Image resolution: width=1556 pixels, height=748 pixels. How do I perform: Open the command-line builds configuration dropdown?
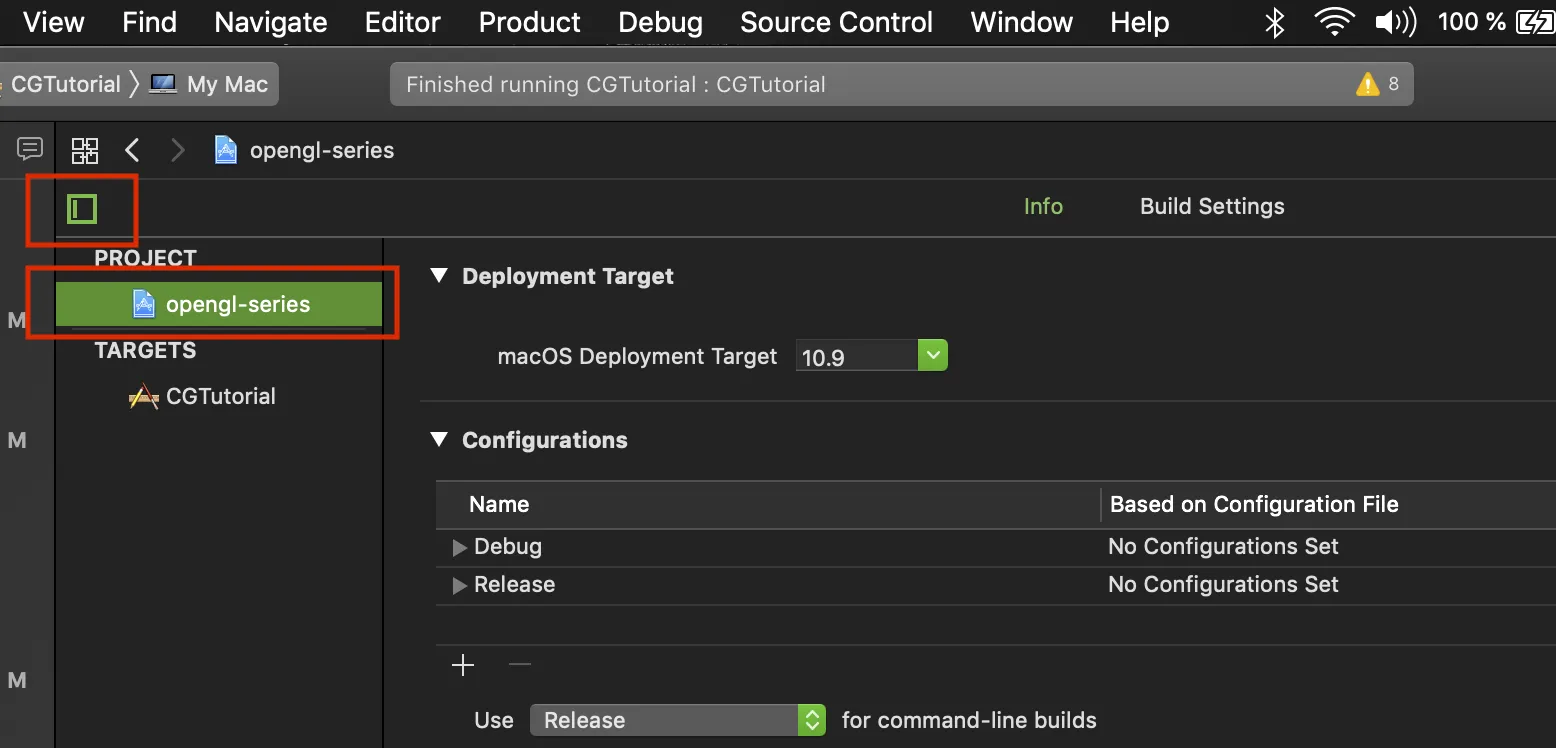812,720
